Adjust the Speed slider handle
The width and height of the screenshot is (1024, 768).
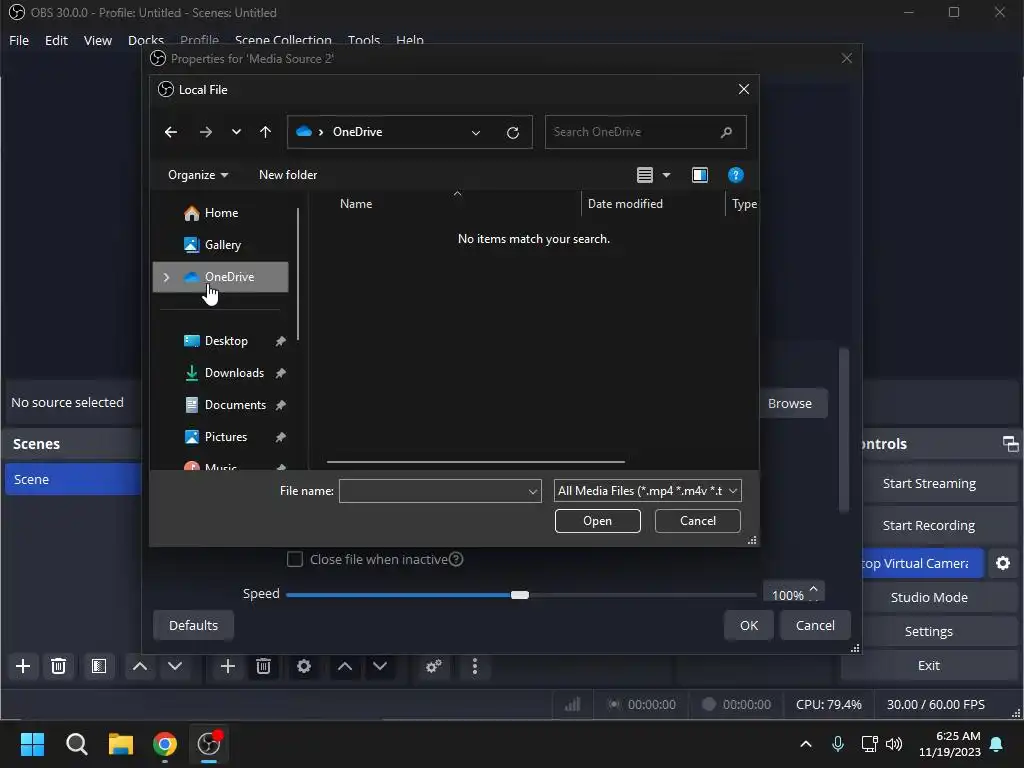[x=520, y=595]
